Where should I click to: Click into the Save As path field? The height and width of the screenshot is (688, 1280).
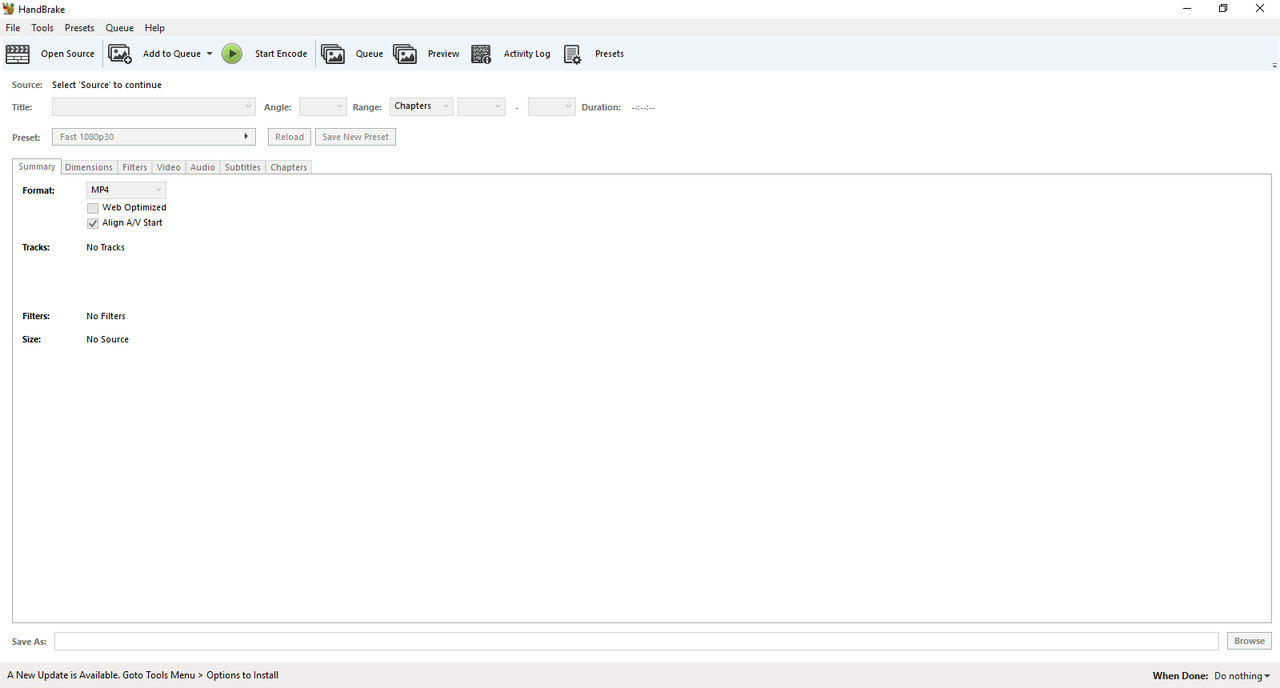pos(636,641)
